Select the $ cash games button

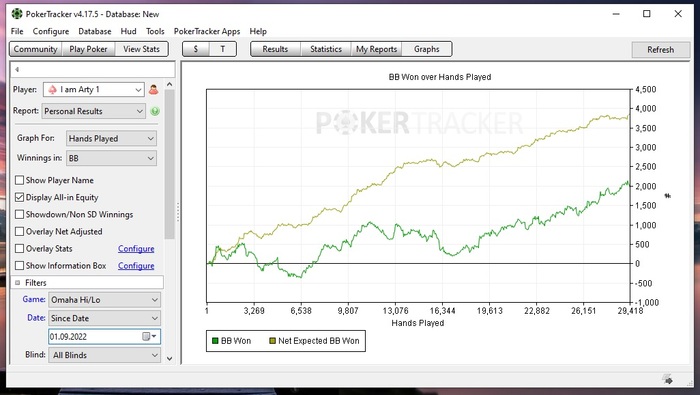tap(196, 49)
